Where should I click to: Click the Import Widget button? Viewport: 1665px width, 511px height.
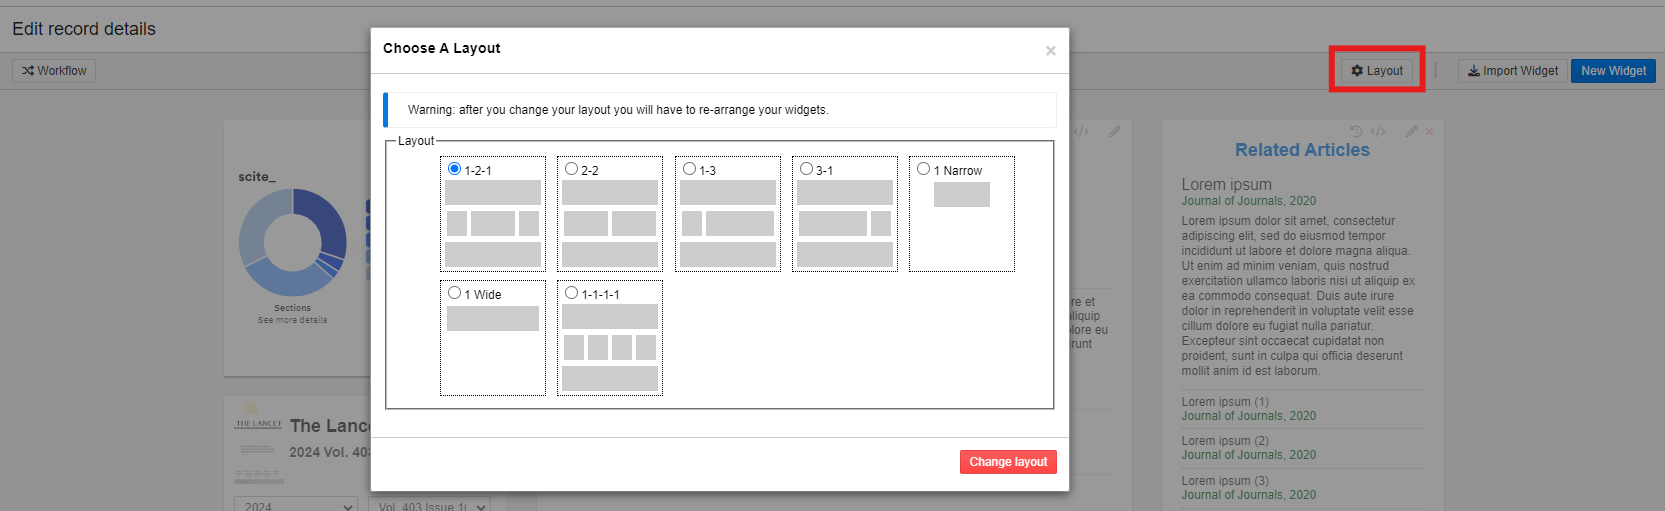tap(1512, 71)
